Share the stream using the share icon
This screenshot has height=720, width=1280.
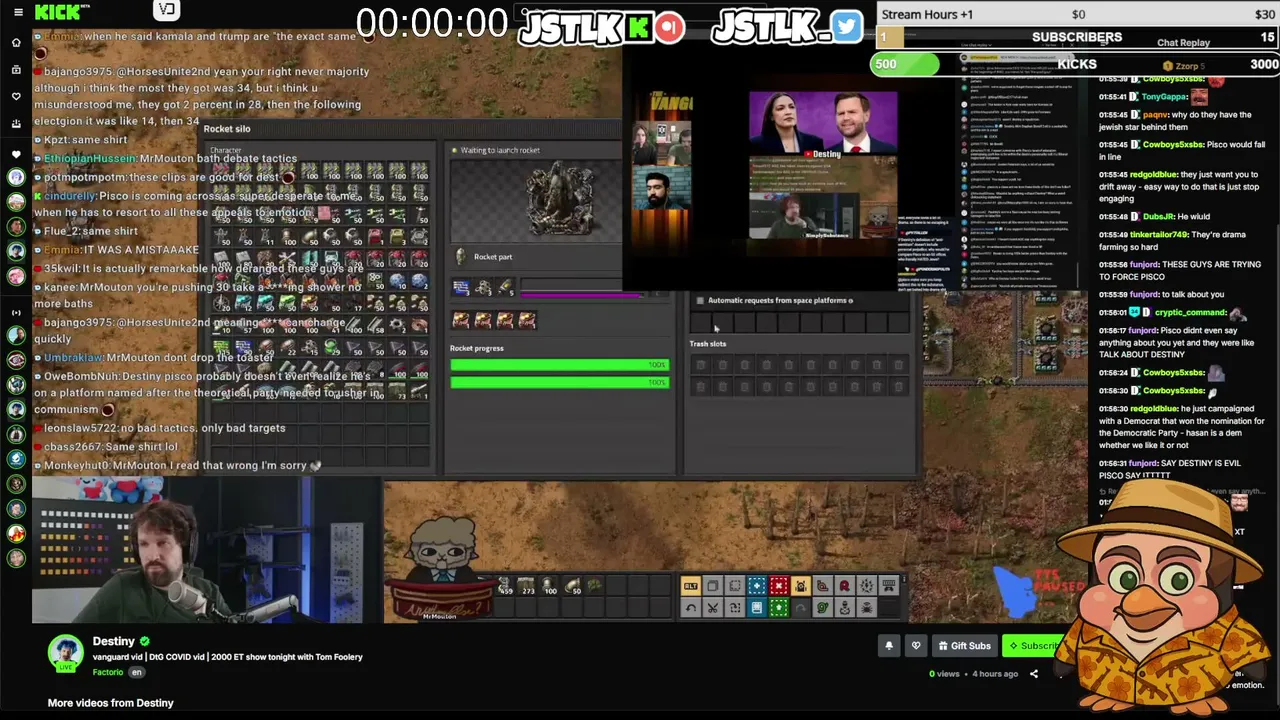pyautogui.click(x=1034, y=674)
